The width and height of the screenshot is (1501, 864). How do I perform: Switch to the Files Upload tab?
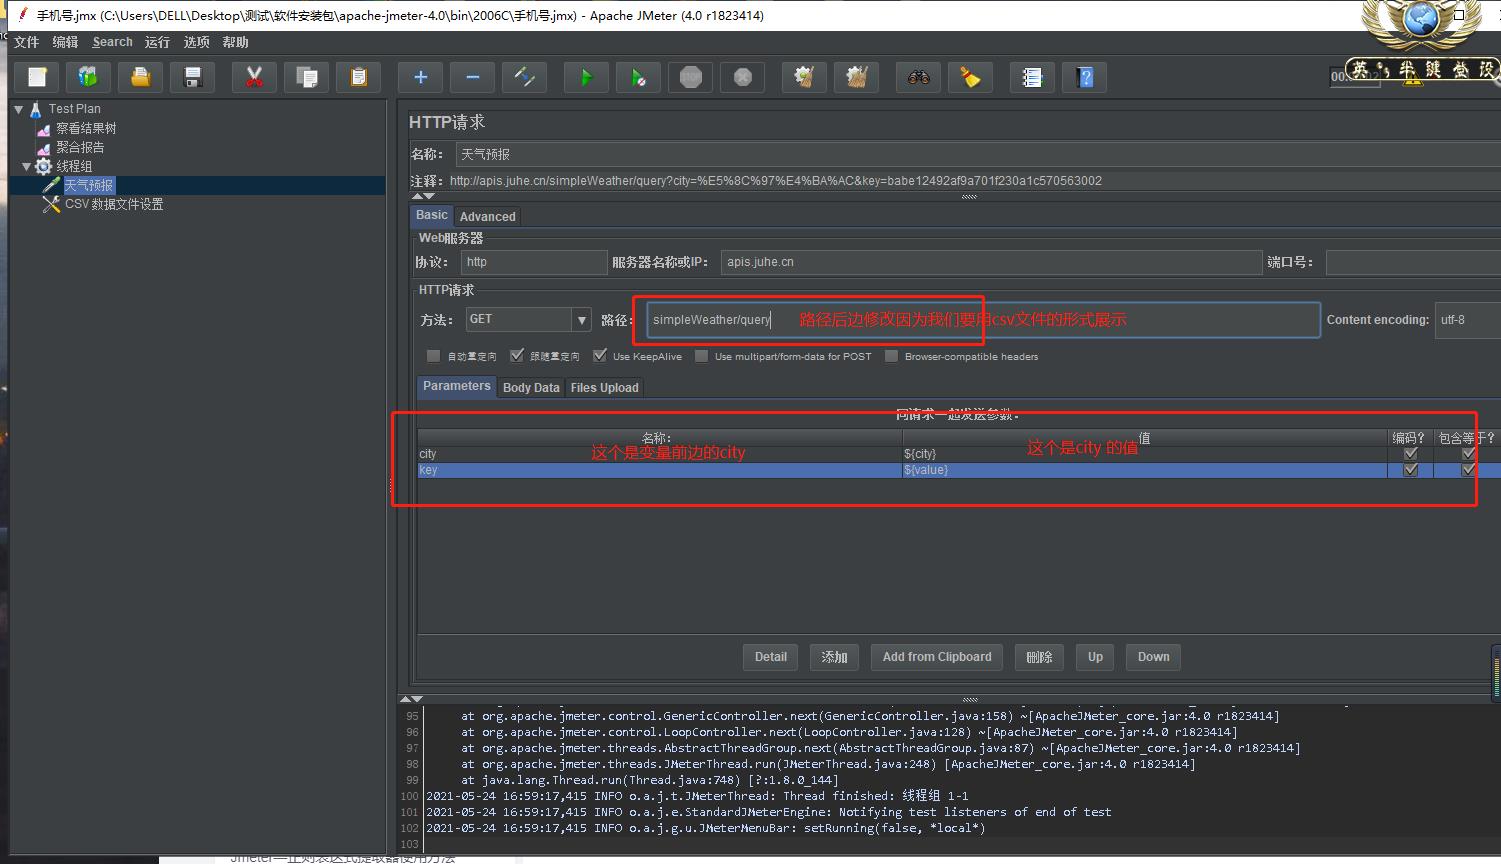point(604,388)
